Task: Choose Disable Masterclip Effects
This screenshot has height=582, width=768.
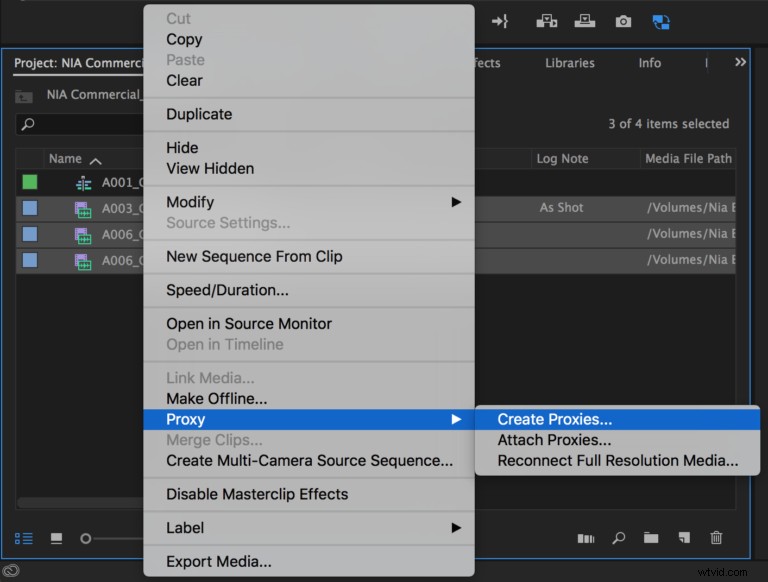Action: tap(309, 494)
